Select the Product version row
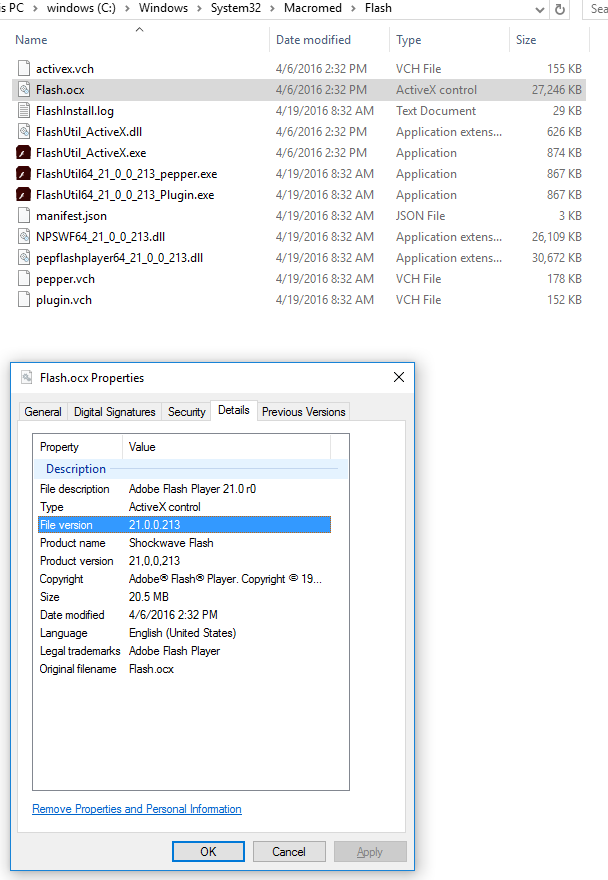The width and height of the screenshot is (608, 880). point(184,561)
